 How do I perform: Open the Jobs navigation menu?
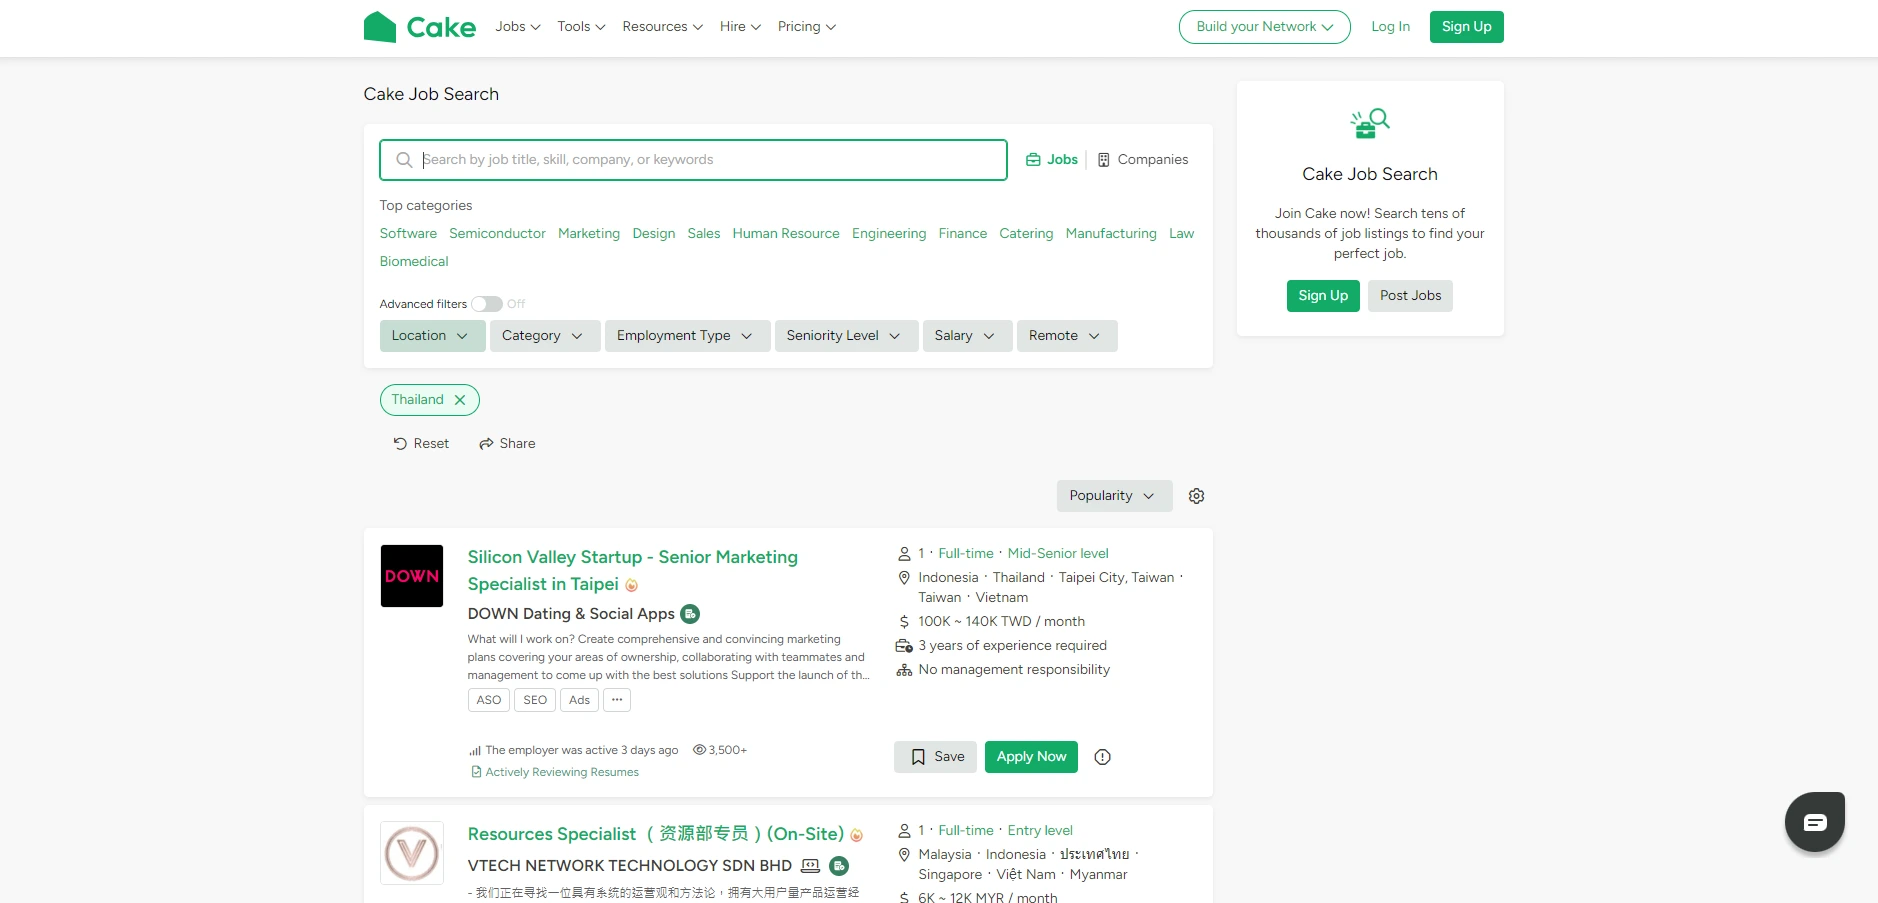[x=518, y=27]
